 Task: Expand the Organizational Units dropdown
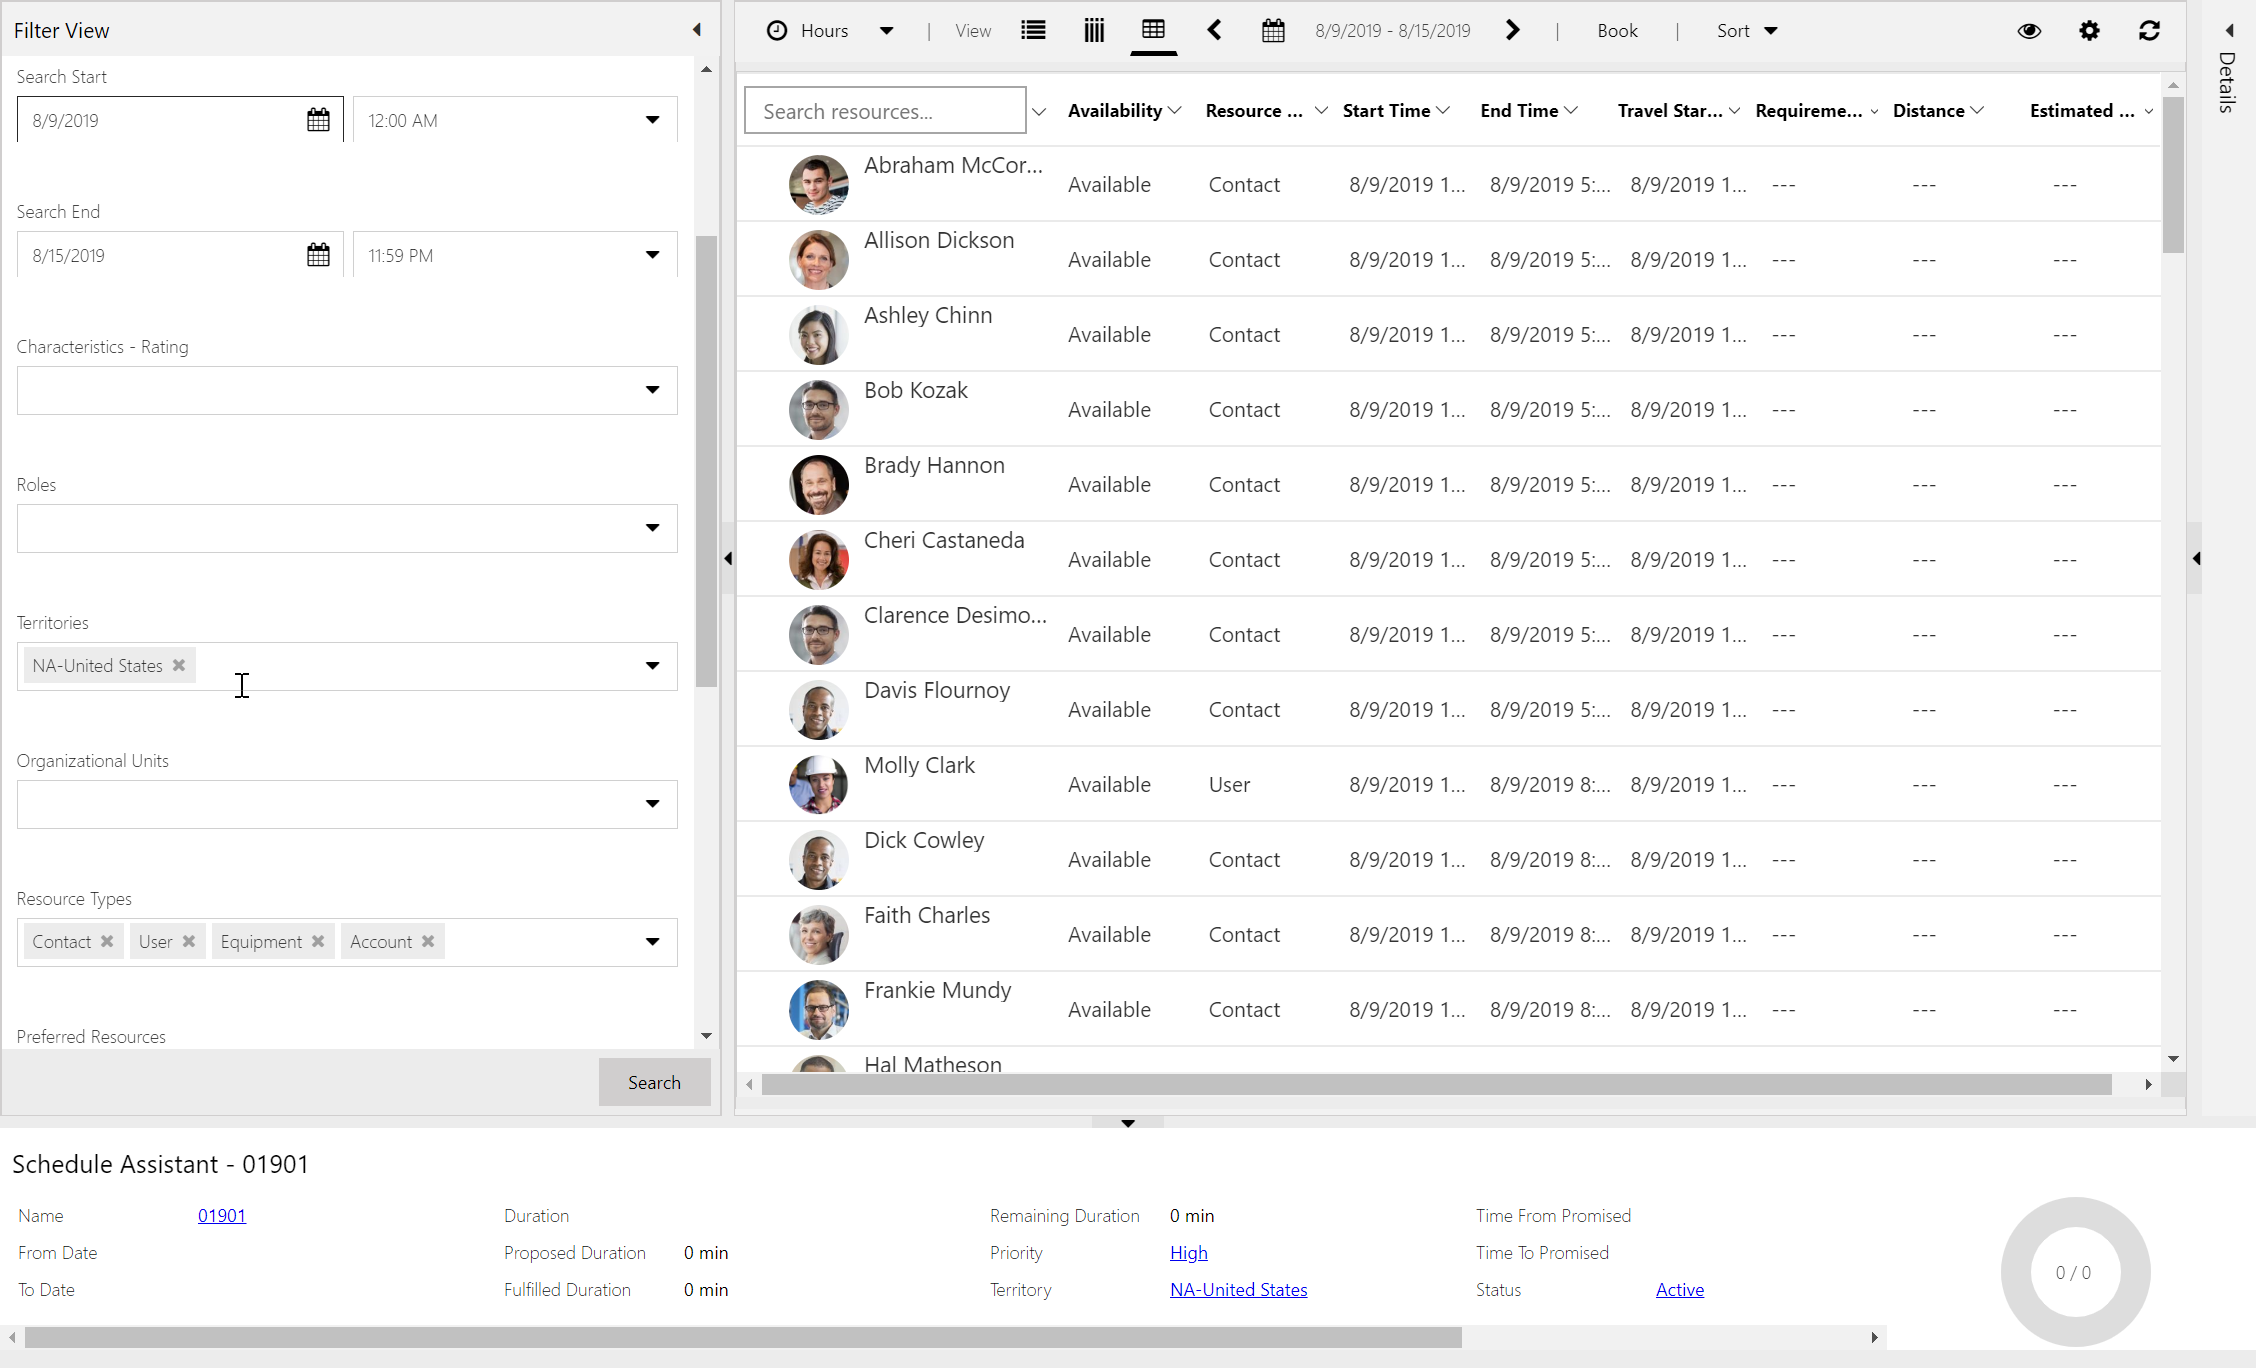[653, 802]
